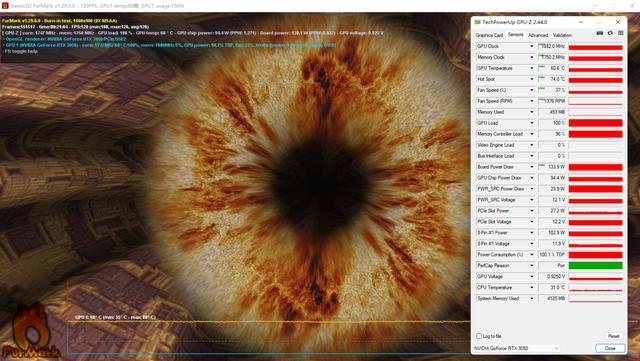
Task: Open the 8-Pin #1 Voltage dropdown
Action: pyautogui.click(x=531, y=244)
